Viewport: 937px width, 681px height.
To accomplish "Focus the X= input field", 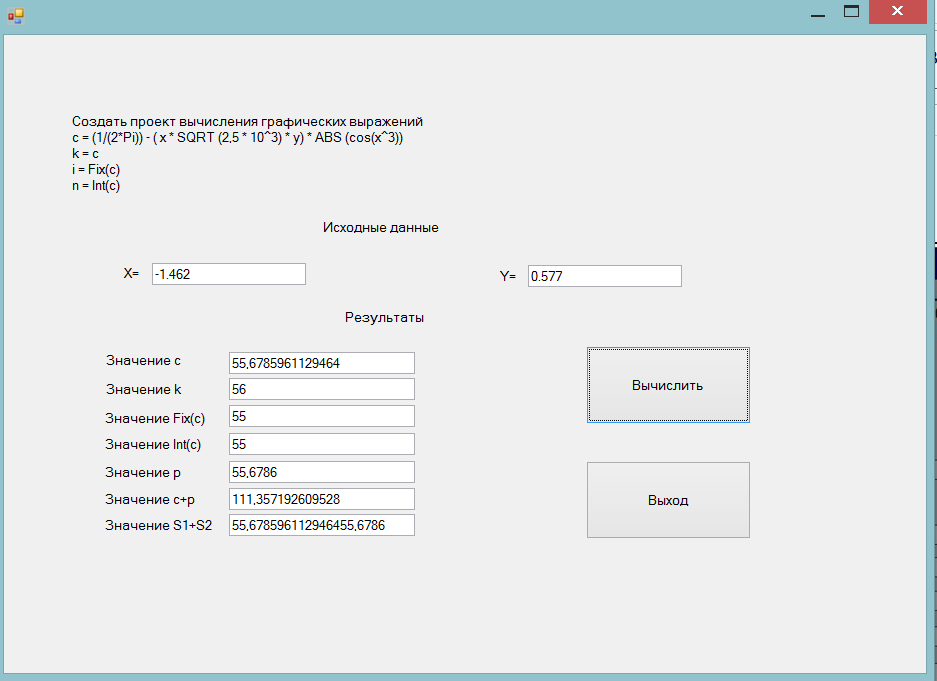I will click(x=229, y=274).
